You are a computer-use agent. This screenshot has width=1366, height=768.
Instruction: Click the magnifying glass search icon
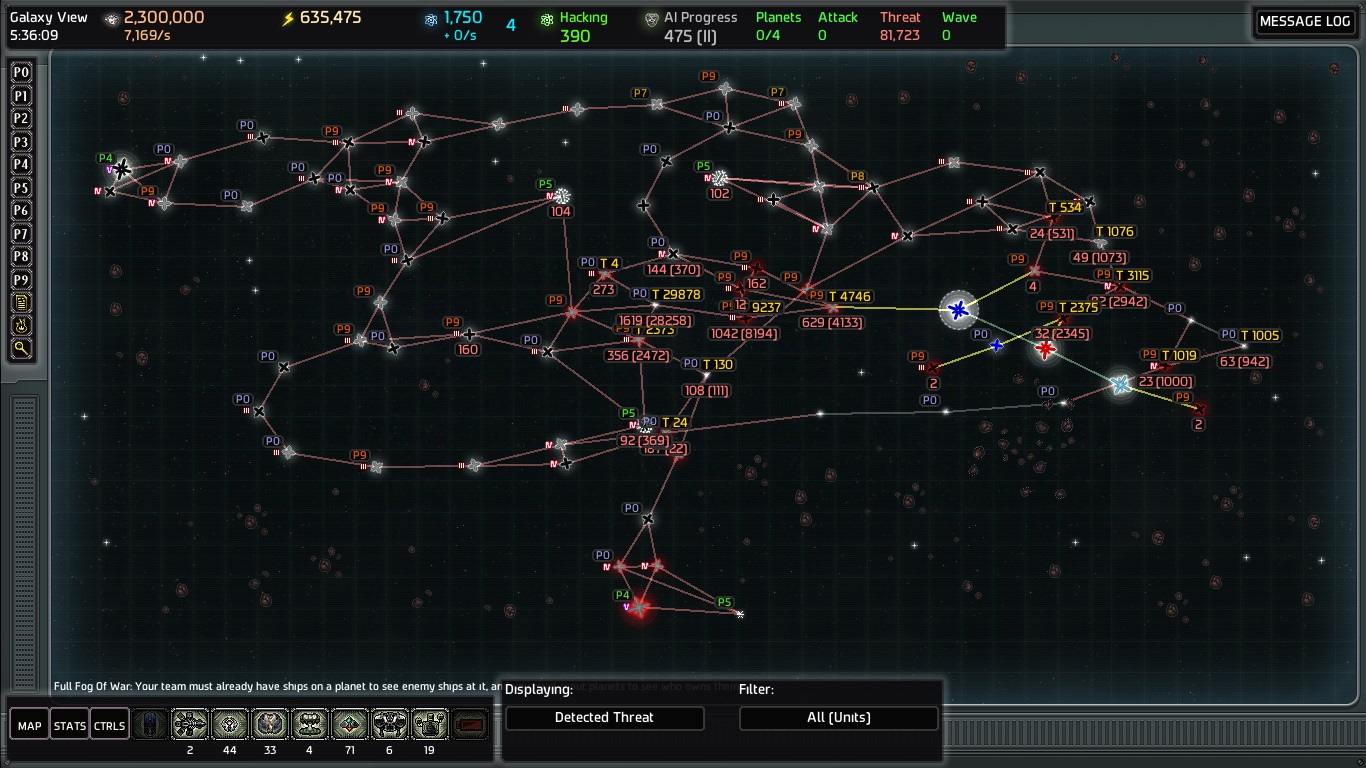tap(21, 349)
